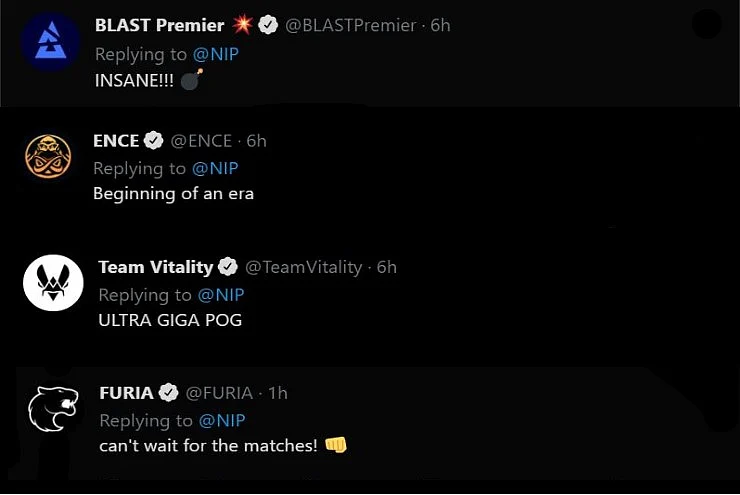Click Team Vitality's verified checkmark badge
This screenshot has width=740, height=495.
(x=228, y=267)
